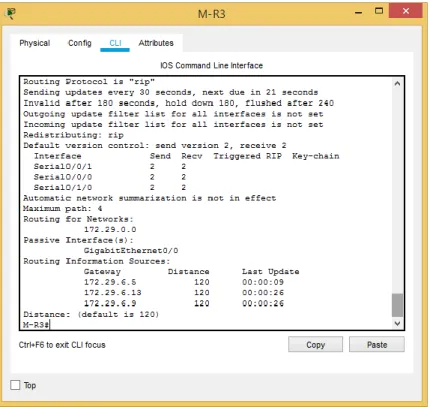Click the Serial0/0/0 interface row
Screen dimensions: 430x407
pyautogui.click(x=110, y=177)
